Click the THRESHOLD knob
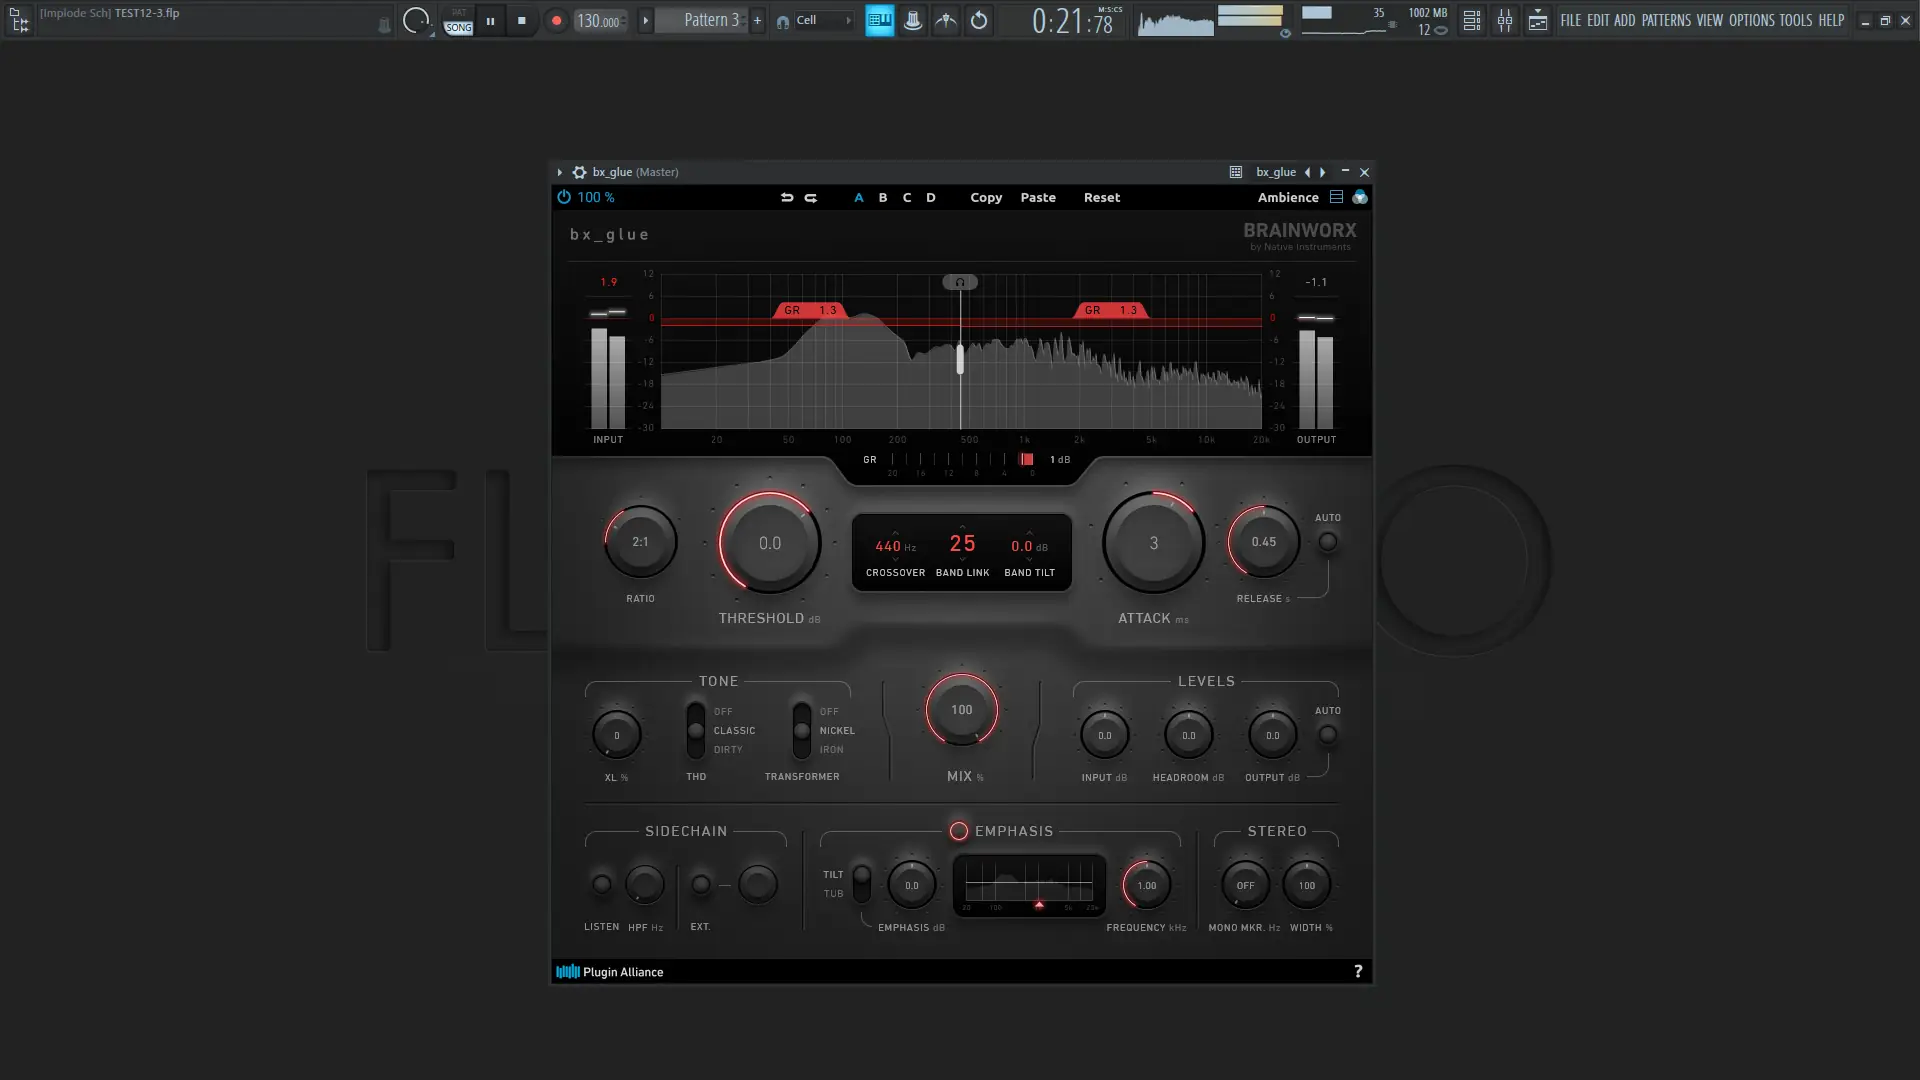Screen dimensions: 1920x1080 pos(768,543)
